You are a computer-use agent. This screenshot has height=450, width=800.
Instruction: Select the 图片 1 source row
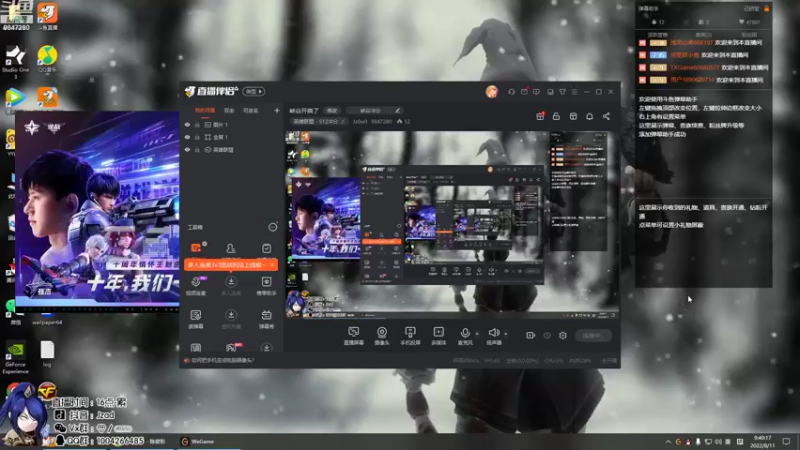pos(232,124)
